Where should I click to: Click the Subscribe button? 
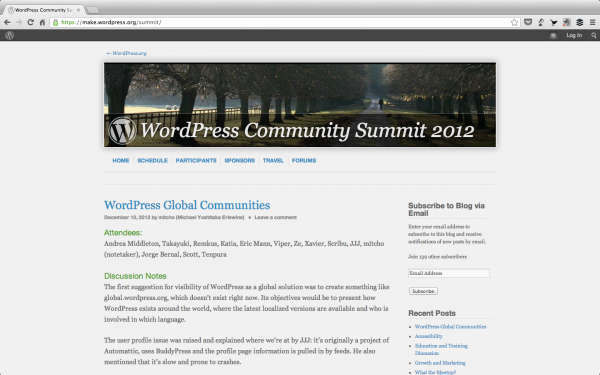coord(423,291)
